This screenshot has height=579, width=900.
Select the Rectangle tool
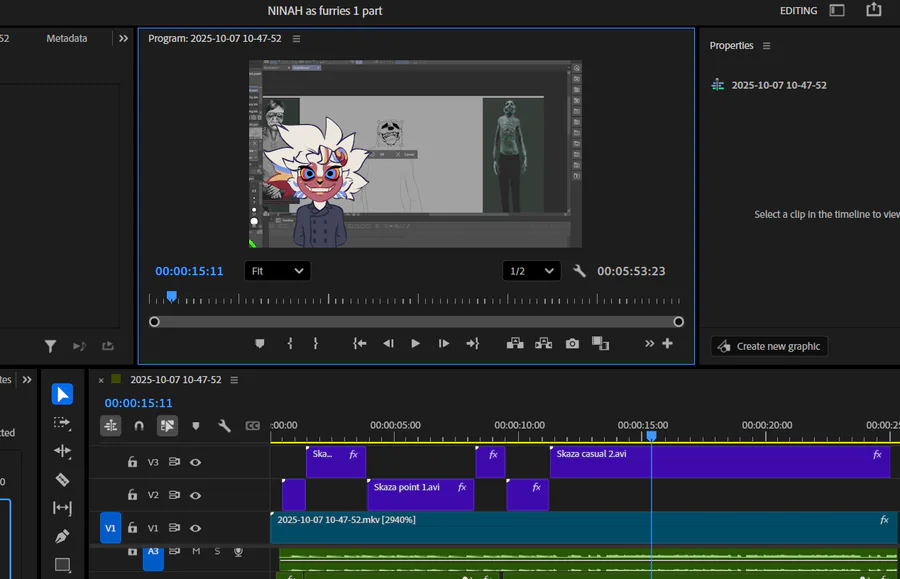62,565
